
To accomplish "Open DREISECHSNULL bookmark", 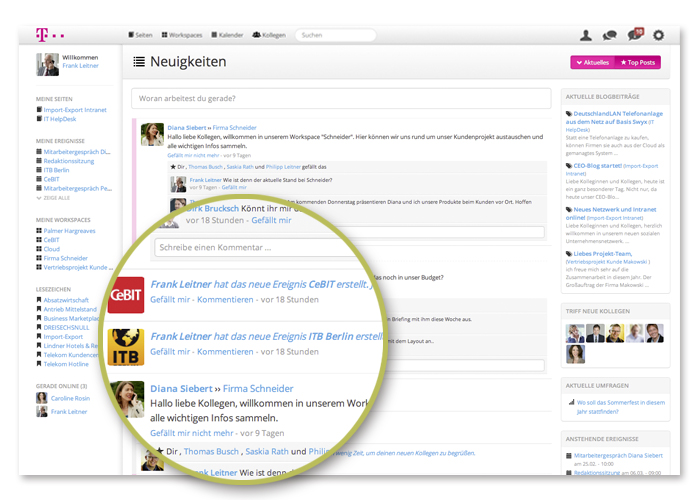I will point(67,327).
